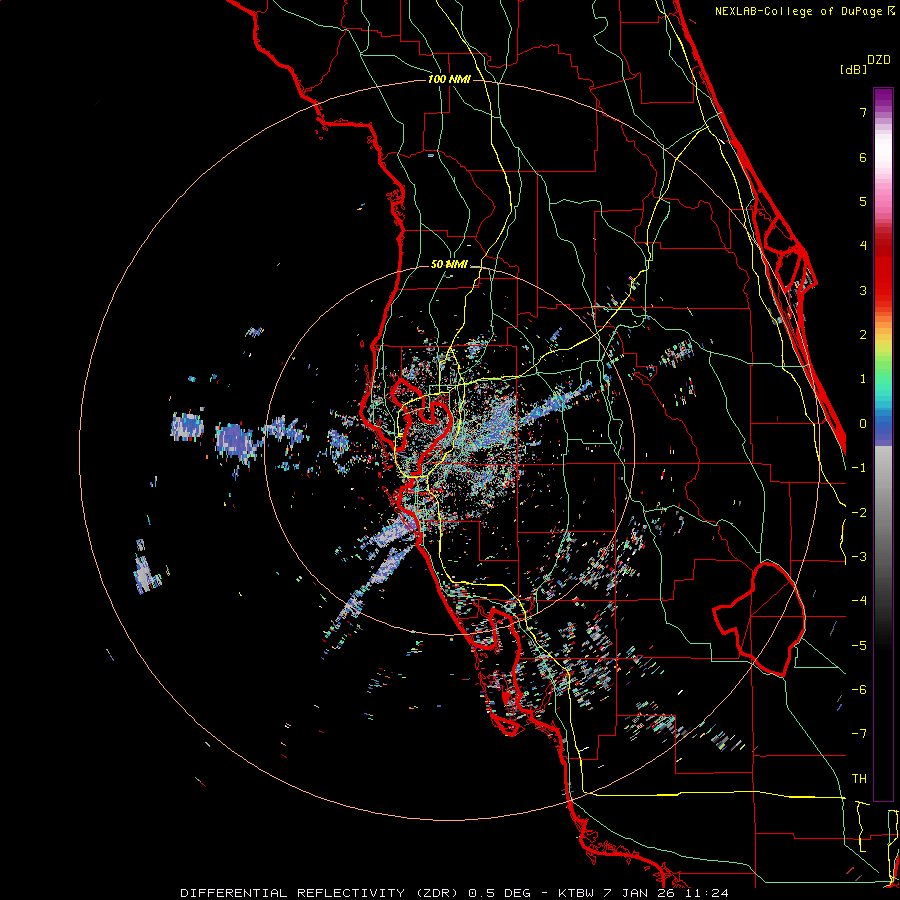
Task: Click the 100 NMI range ring label
Action: (449, 79)
